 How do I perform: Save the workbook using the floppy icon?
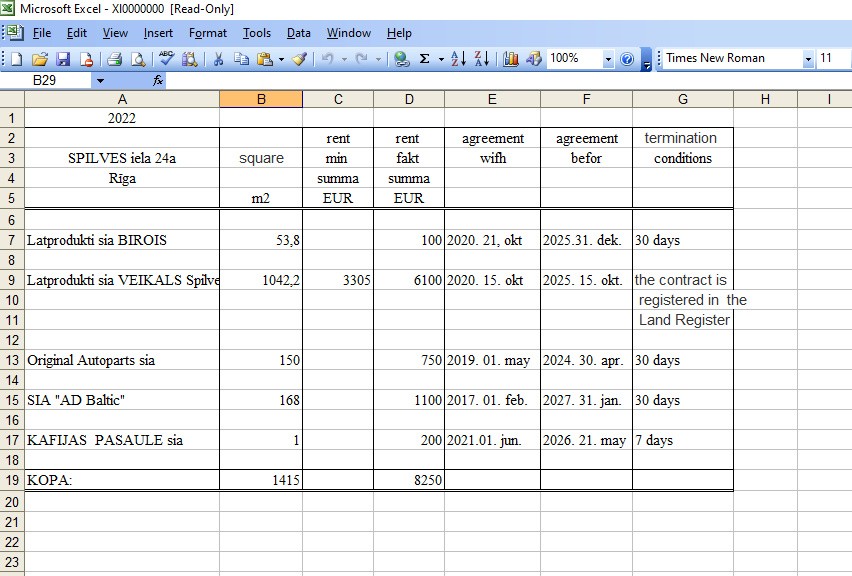(63, 59)
